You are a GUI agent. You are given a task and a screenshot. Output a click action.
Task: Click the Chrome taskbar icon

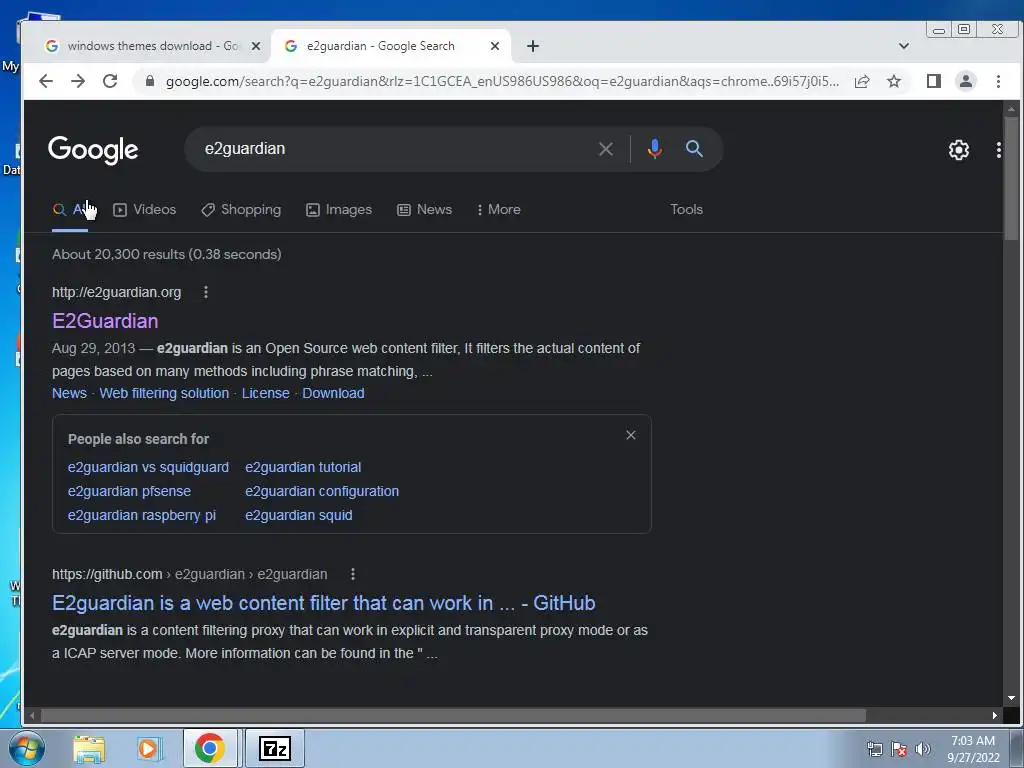pyautogui.click(x=210, y=748)
